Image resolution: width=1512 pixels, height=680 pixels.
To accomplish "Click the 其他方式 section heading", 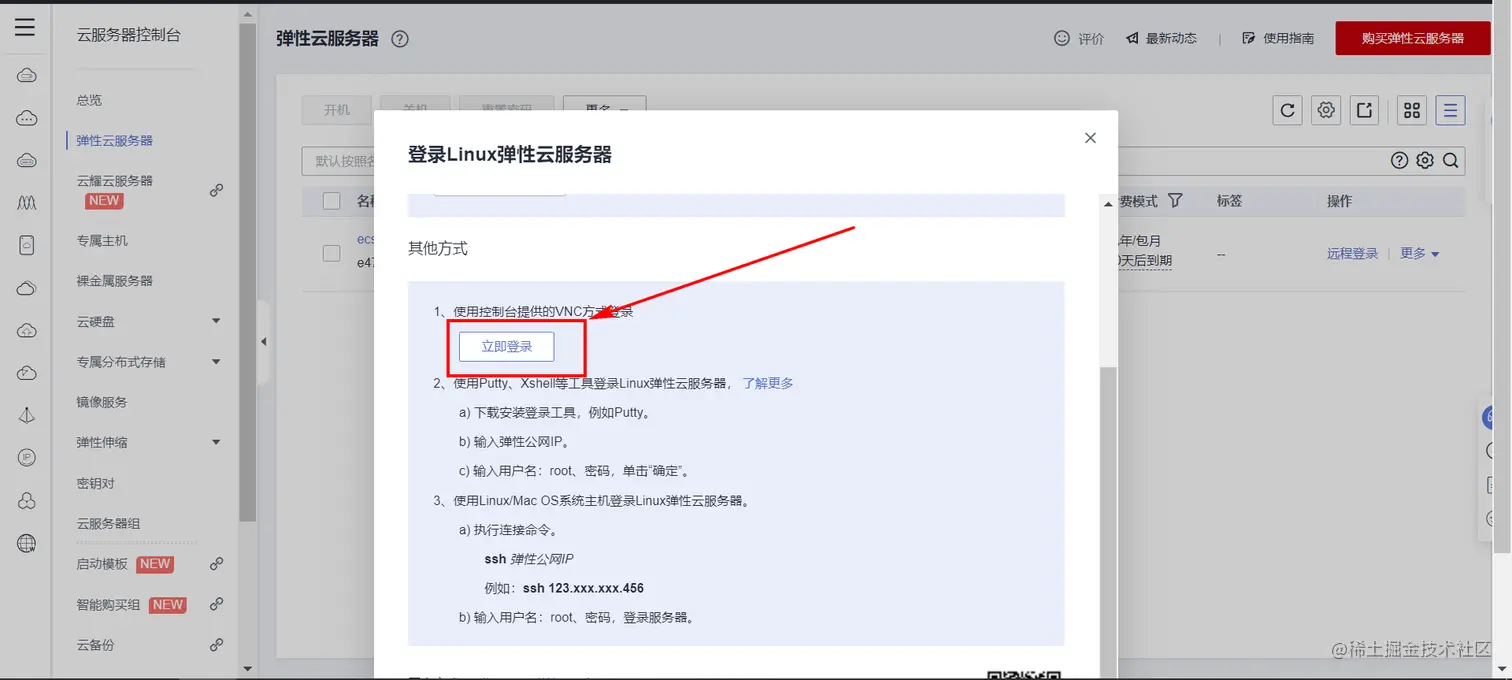I will (x=438, y=248).
